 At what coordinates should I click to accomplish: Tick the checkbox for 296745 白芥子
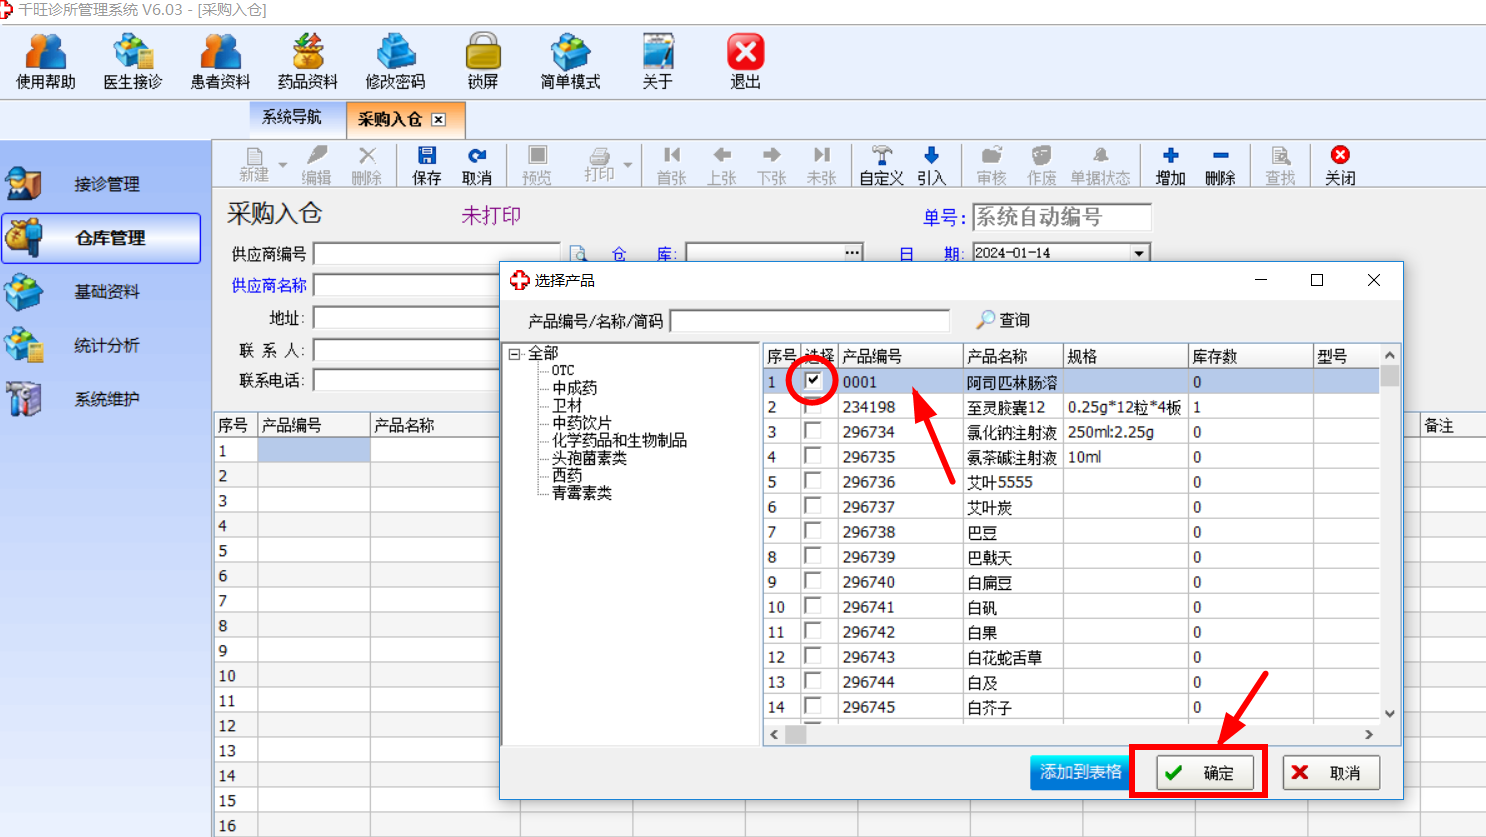click(813, 706)
